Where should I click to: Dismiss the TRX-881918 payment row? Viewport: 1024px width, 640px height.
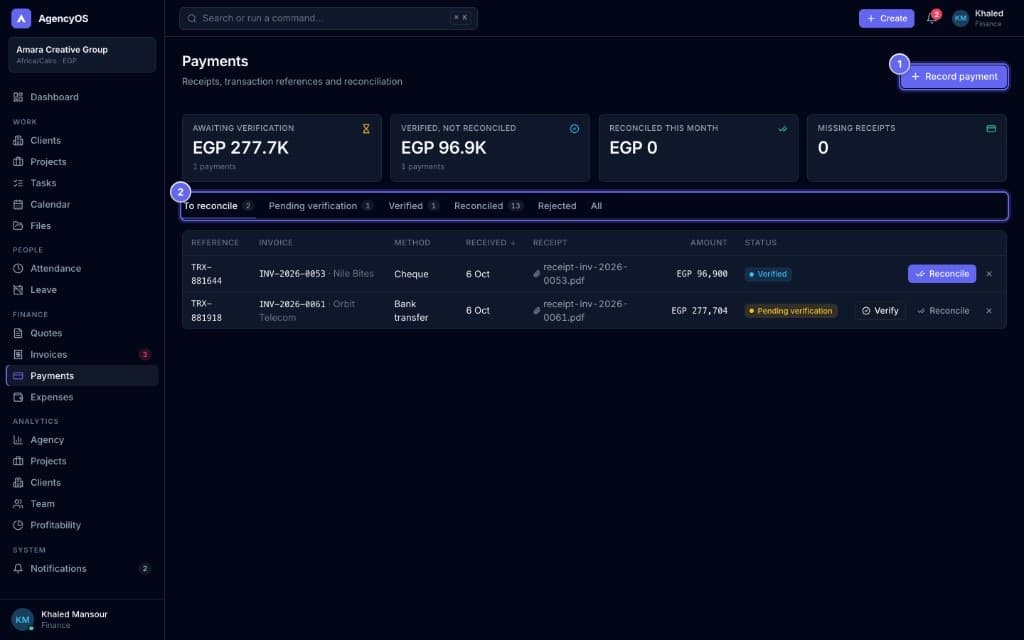pyautogui.click(x=989, y=311)
